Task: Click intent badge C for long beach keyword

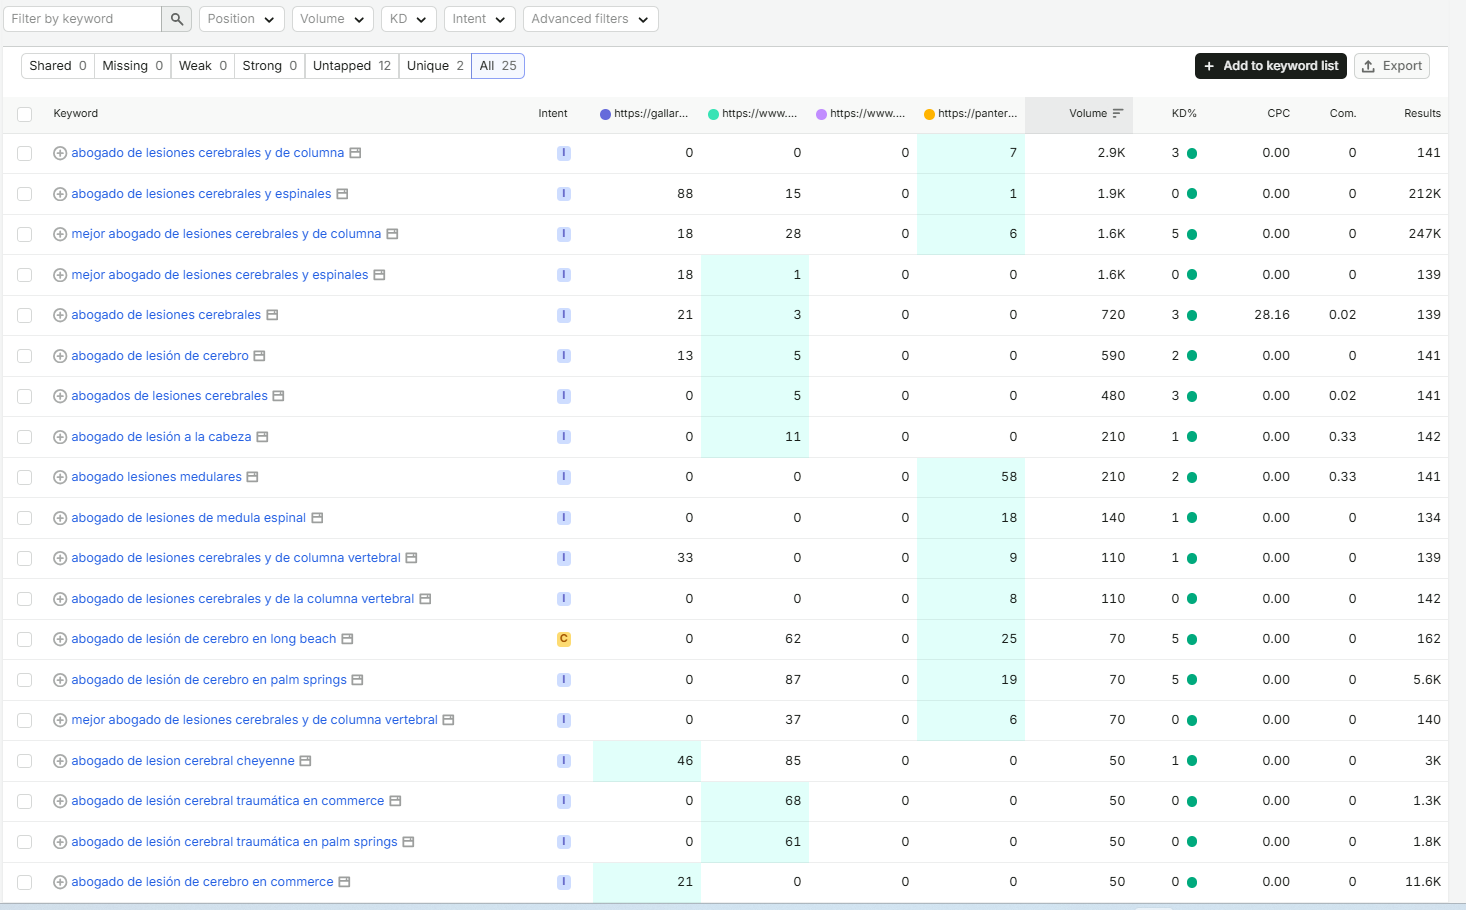Action: click(564, 639)
